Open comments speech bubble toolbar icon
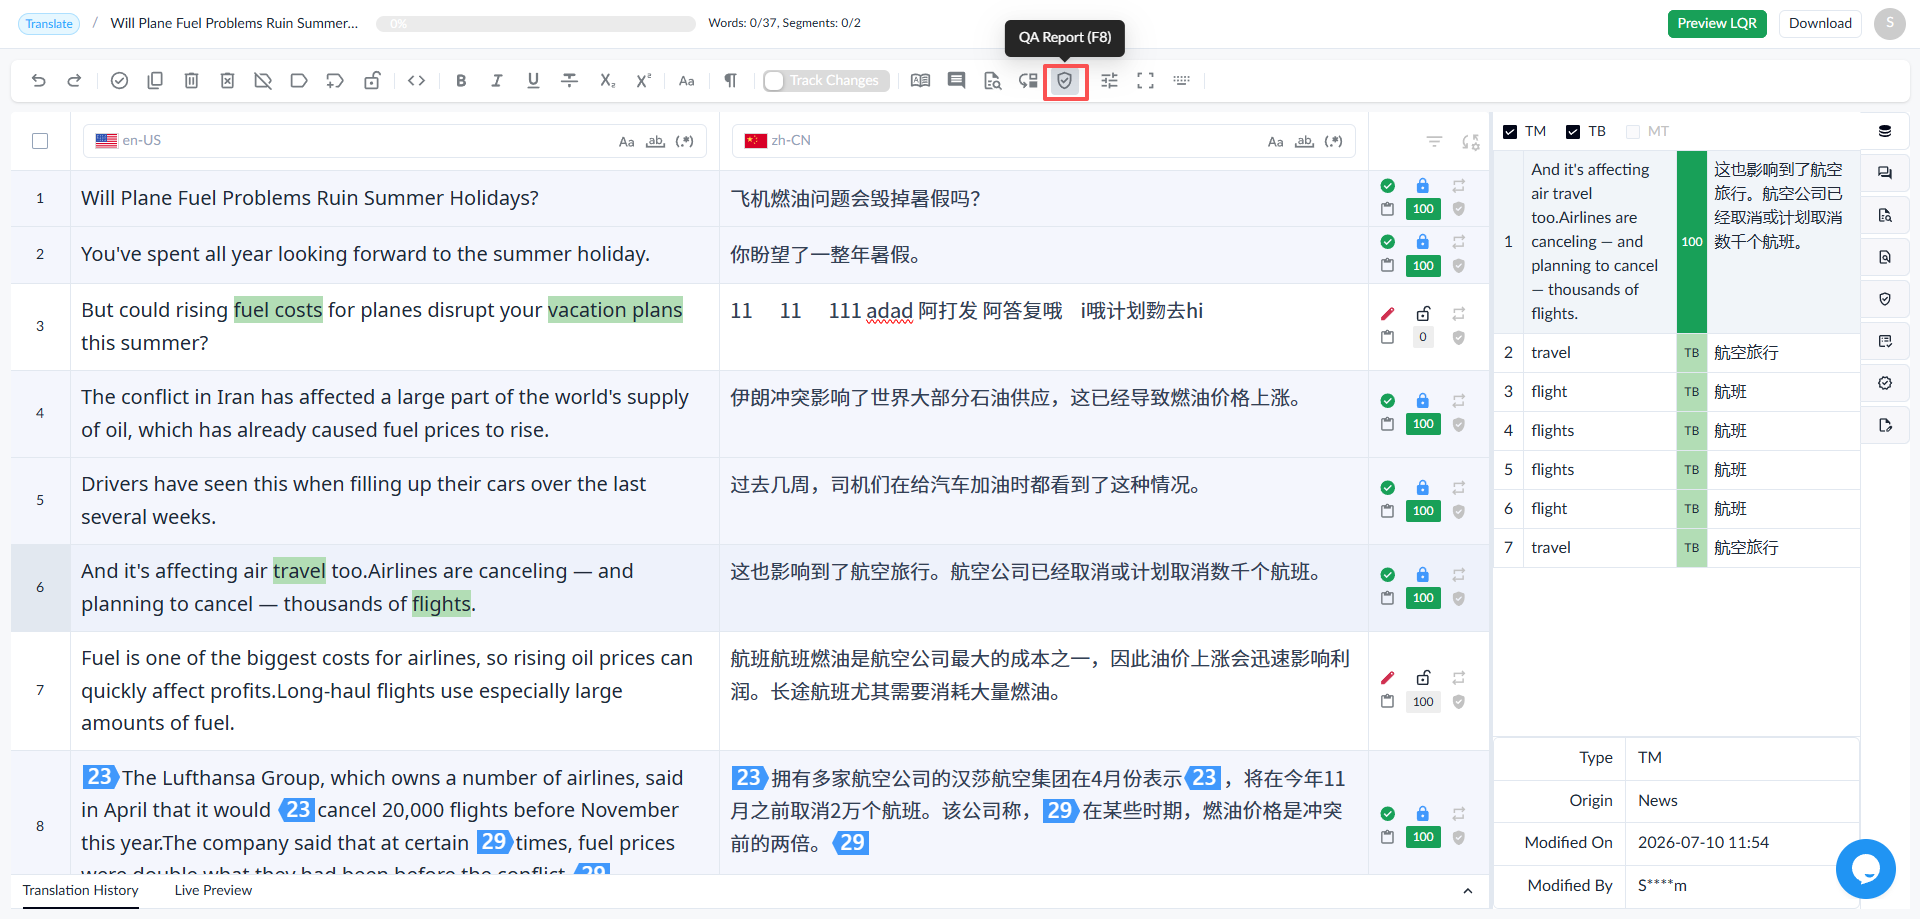 click(x=956, y=81)
